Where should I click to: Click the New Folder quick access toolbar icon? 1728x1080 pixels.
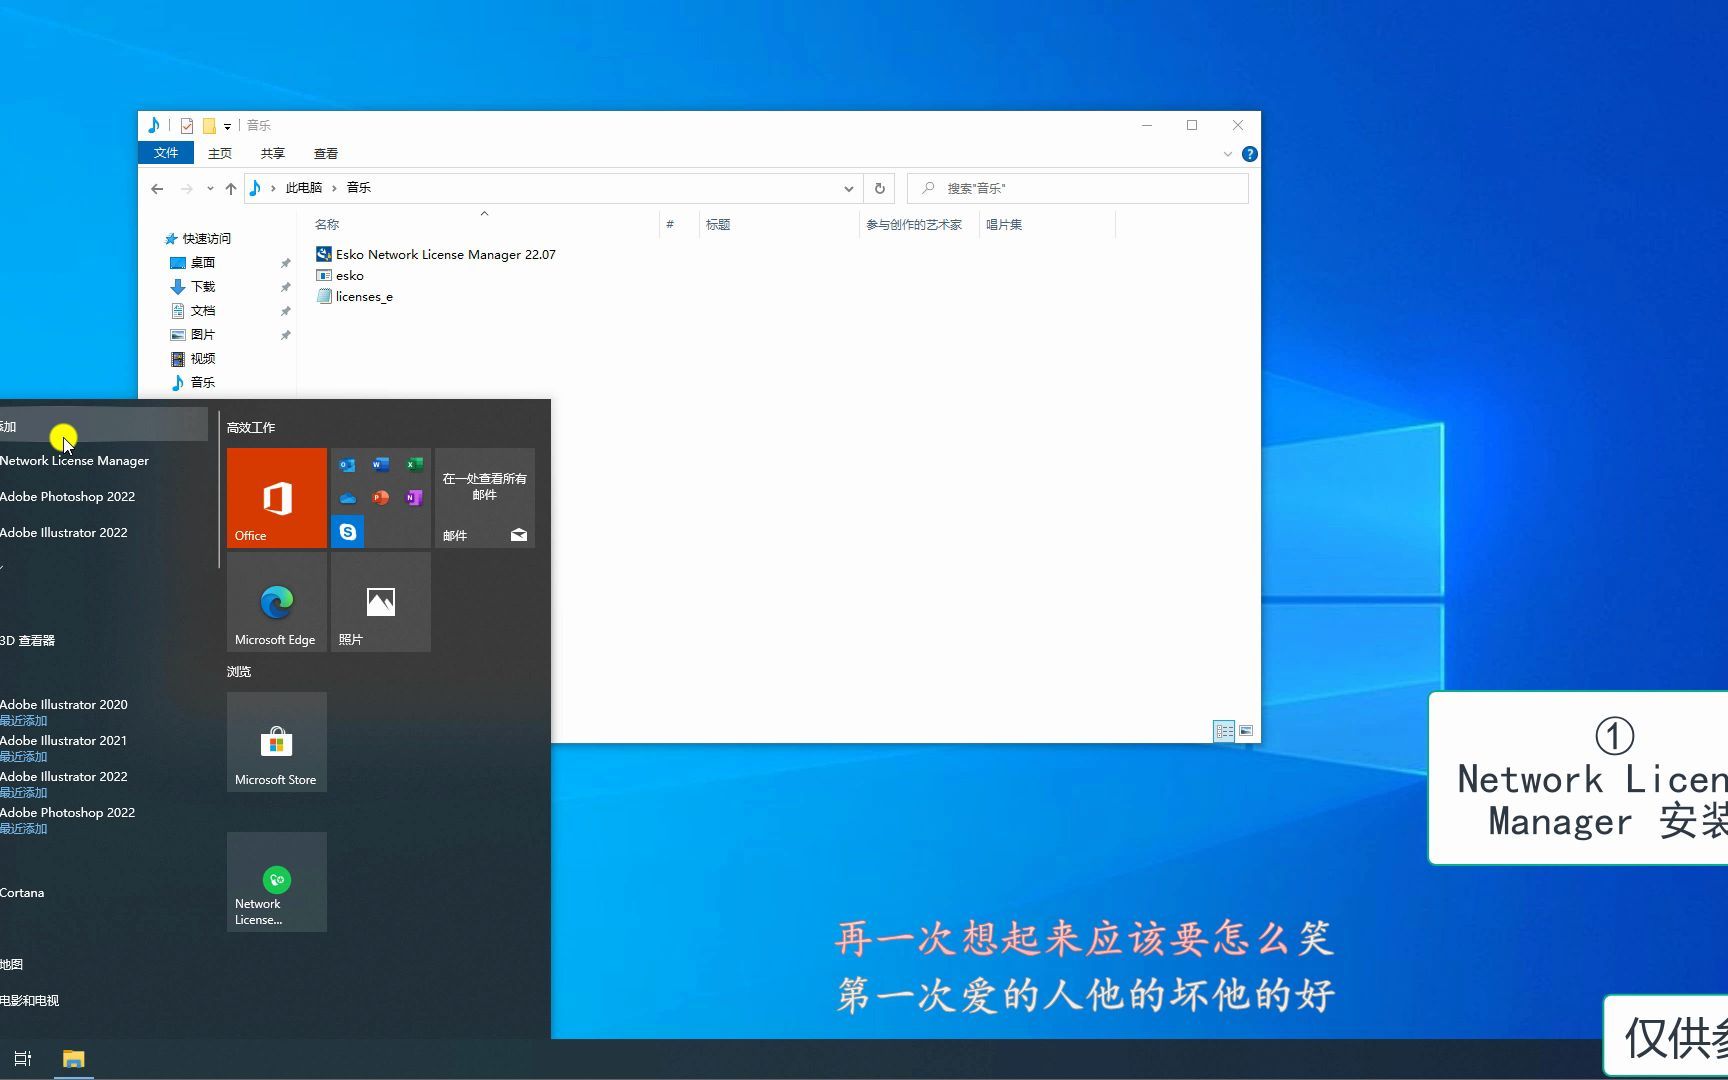pos(209,126)
